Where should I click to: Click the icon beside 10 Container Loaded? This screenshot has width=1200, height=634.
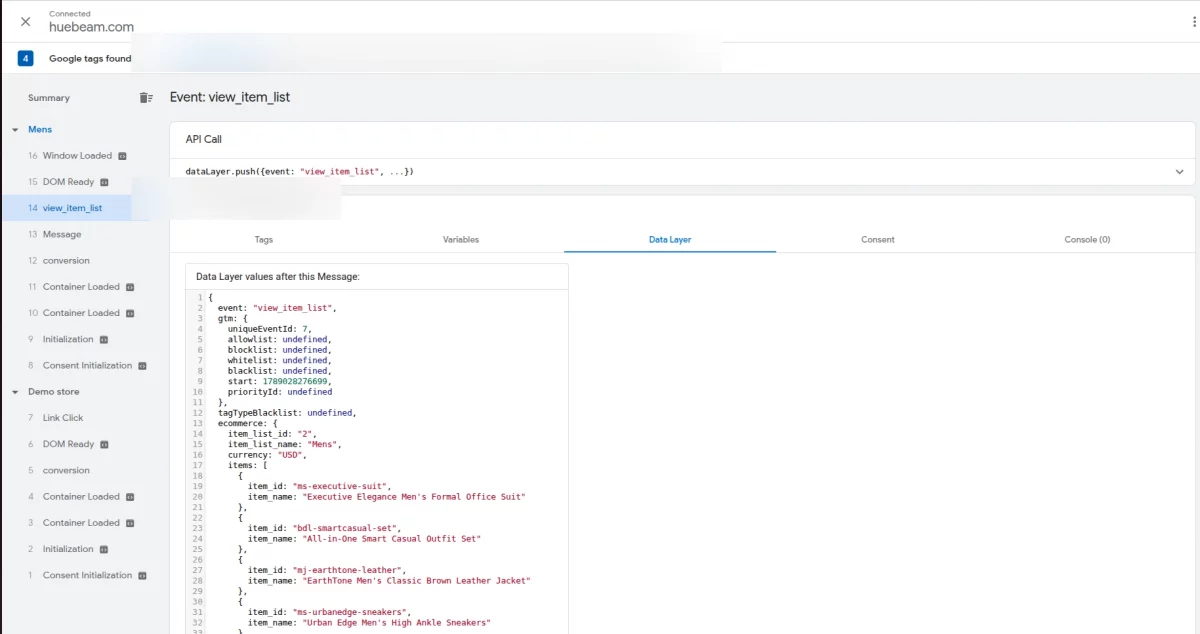(x=130, y=313)
